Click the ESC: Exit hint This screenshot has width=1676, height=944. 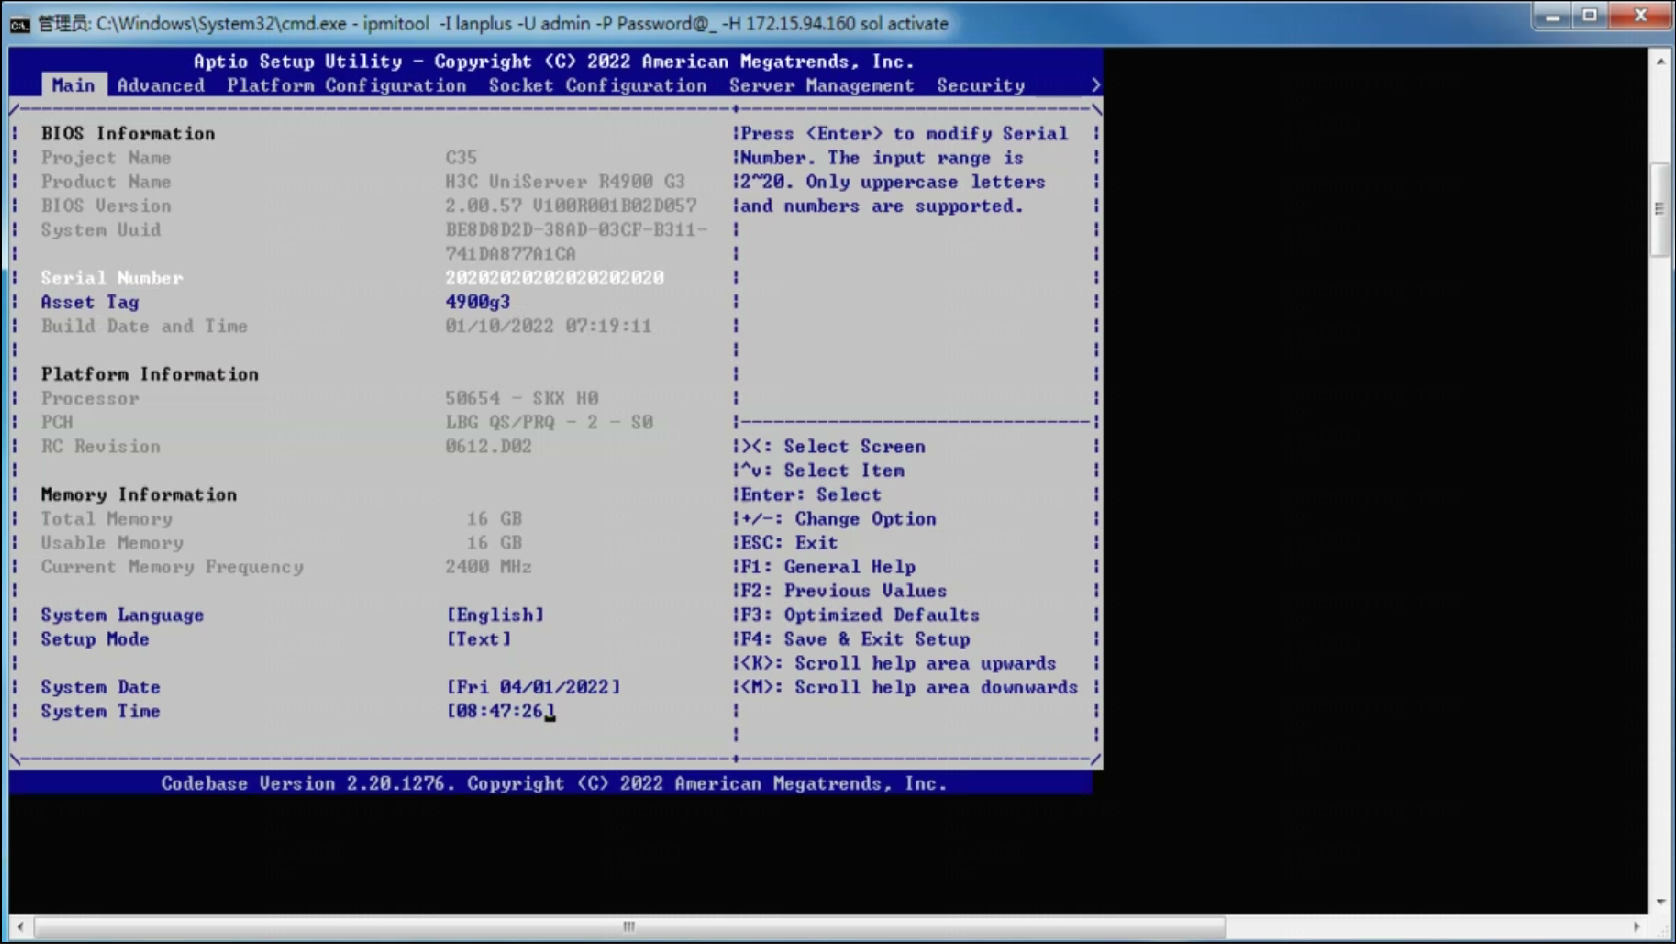point(789,543)
